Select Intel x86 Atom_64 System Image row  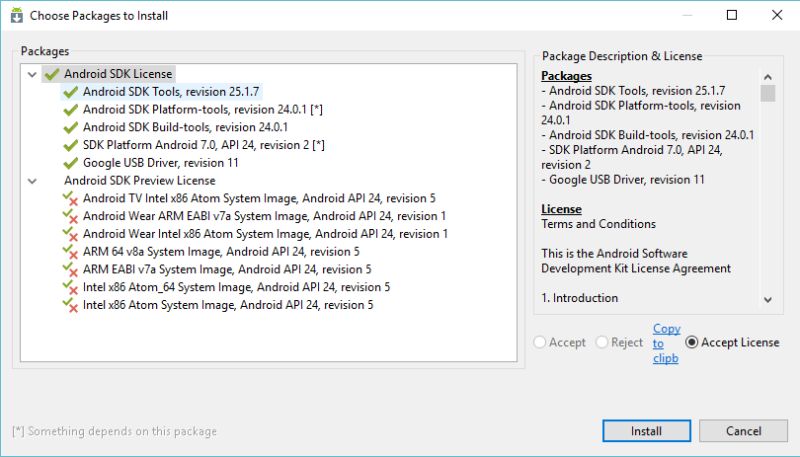tap(236, 287)
